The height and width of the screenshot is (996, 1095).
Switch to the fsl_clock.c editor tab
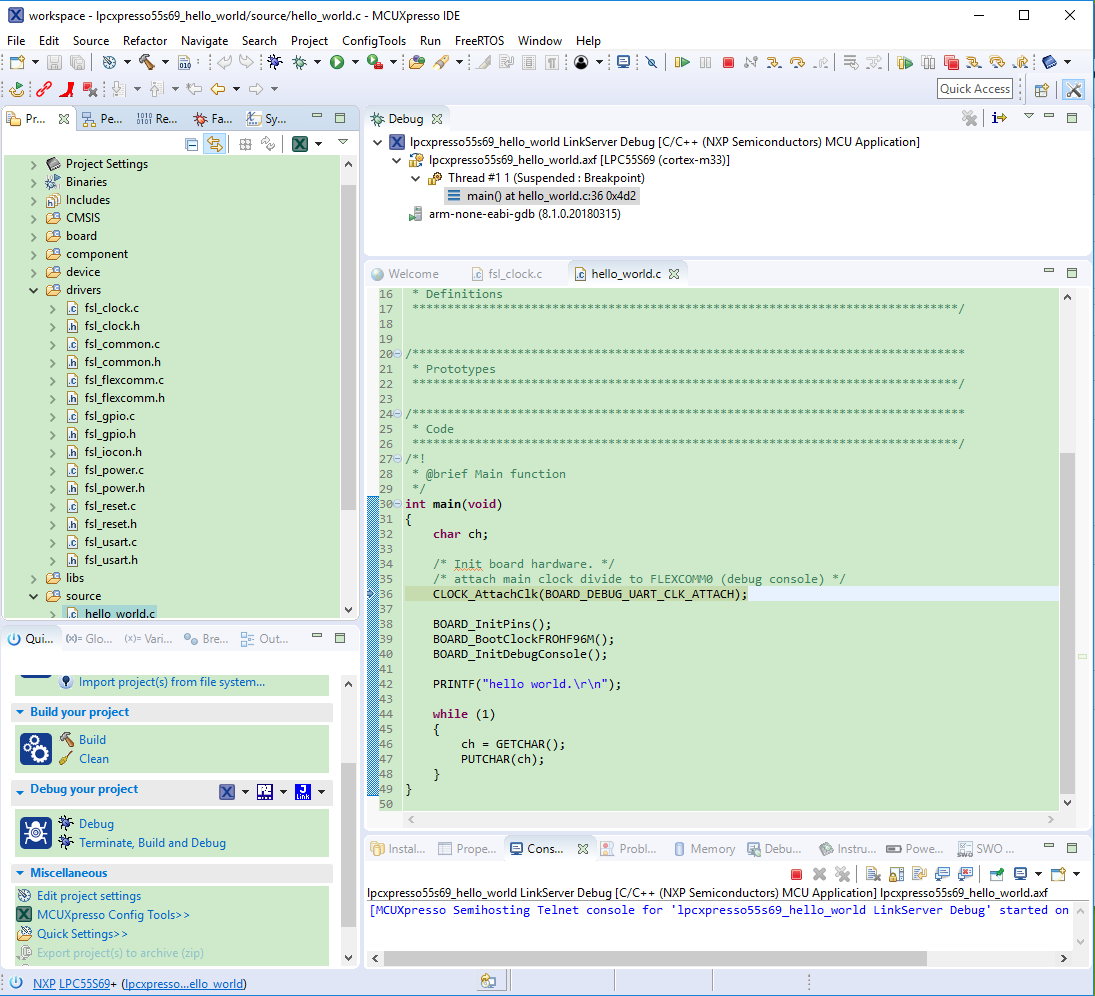(x=514, y=274)
